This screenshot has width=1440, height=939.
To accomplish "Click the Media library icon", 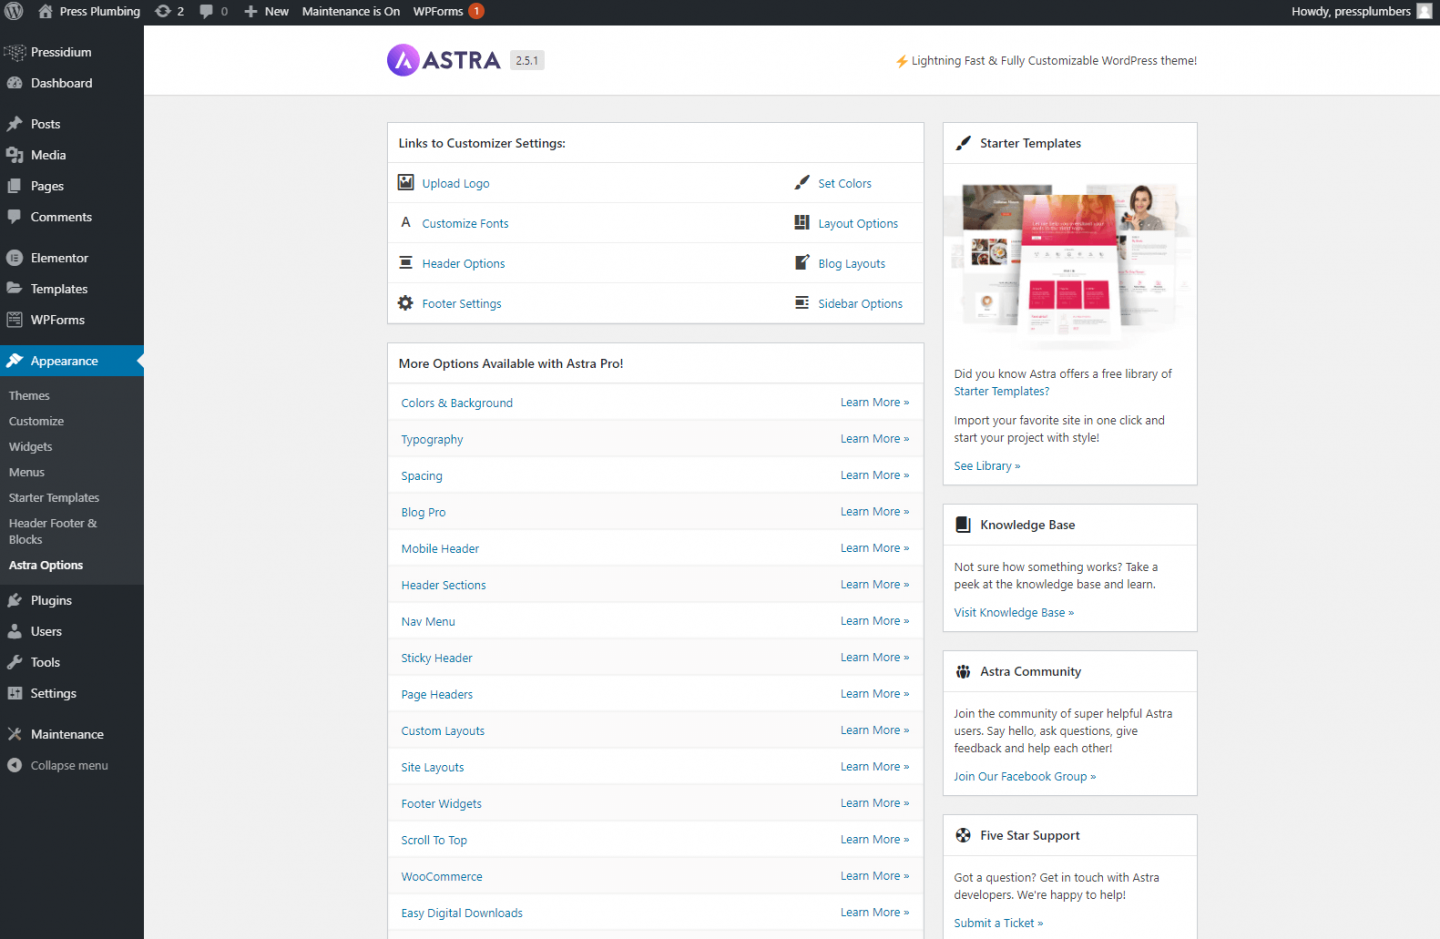I will coord(15,155).
